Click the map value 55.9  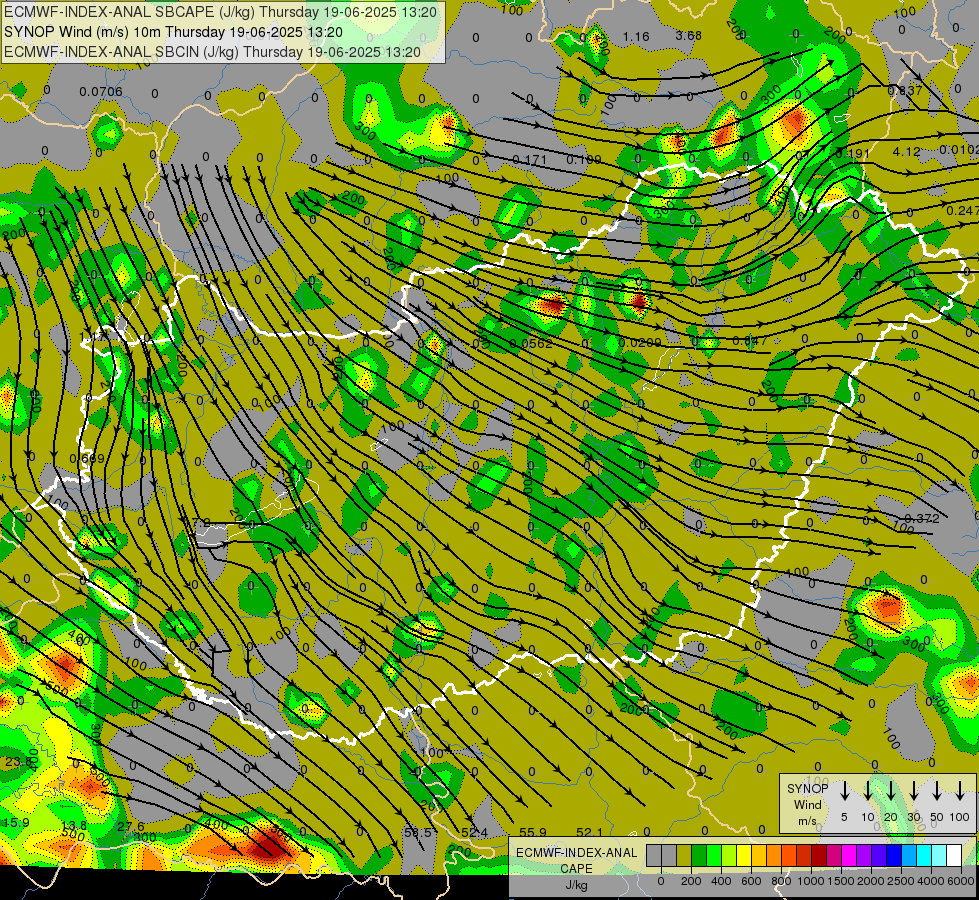(533, 833)
